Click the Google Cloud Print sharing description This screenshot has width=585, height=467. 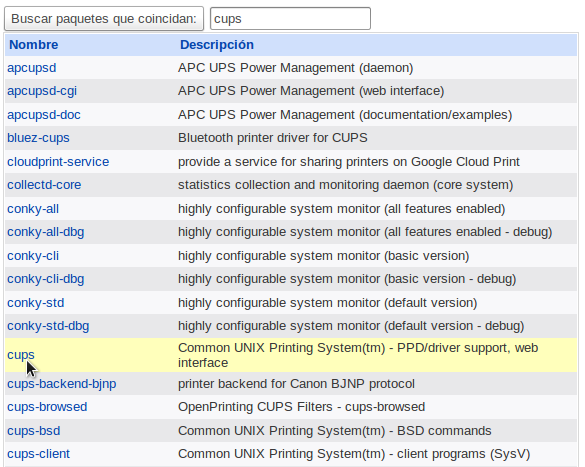tap(348, 162)
